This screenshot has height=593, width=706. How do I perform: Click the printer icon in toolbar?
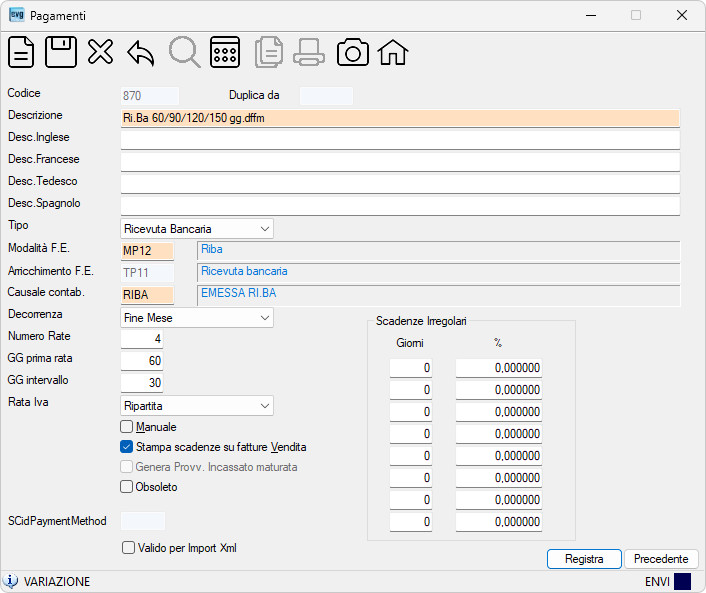click(x=309, y=53)
